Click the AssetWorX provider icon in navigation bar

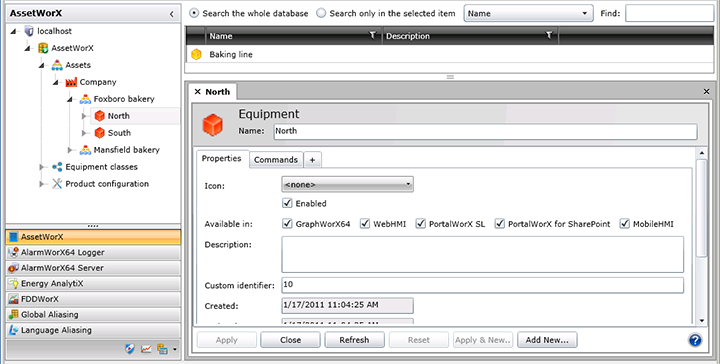click(13, 237)
